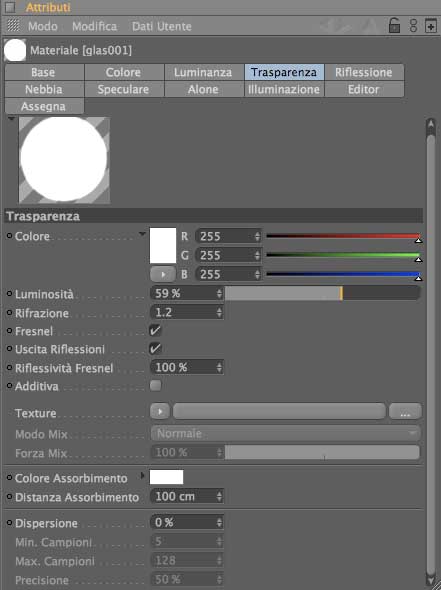Screen dimensions: 441x590
Task: Click the Texture arrow button
Action: click(x=160, y=412)
